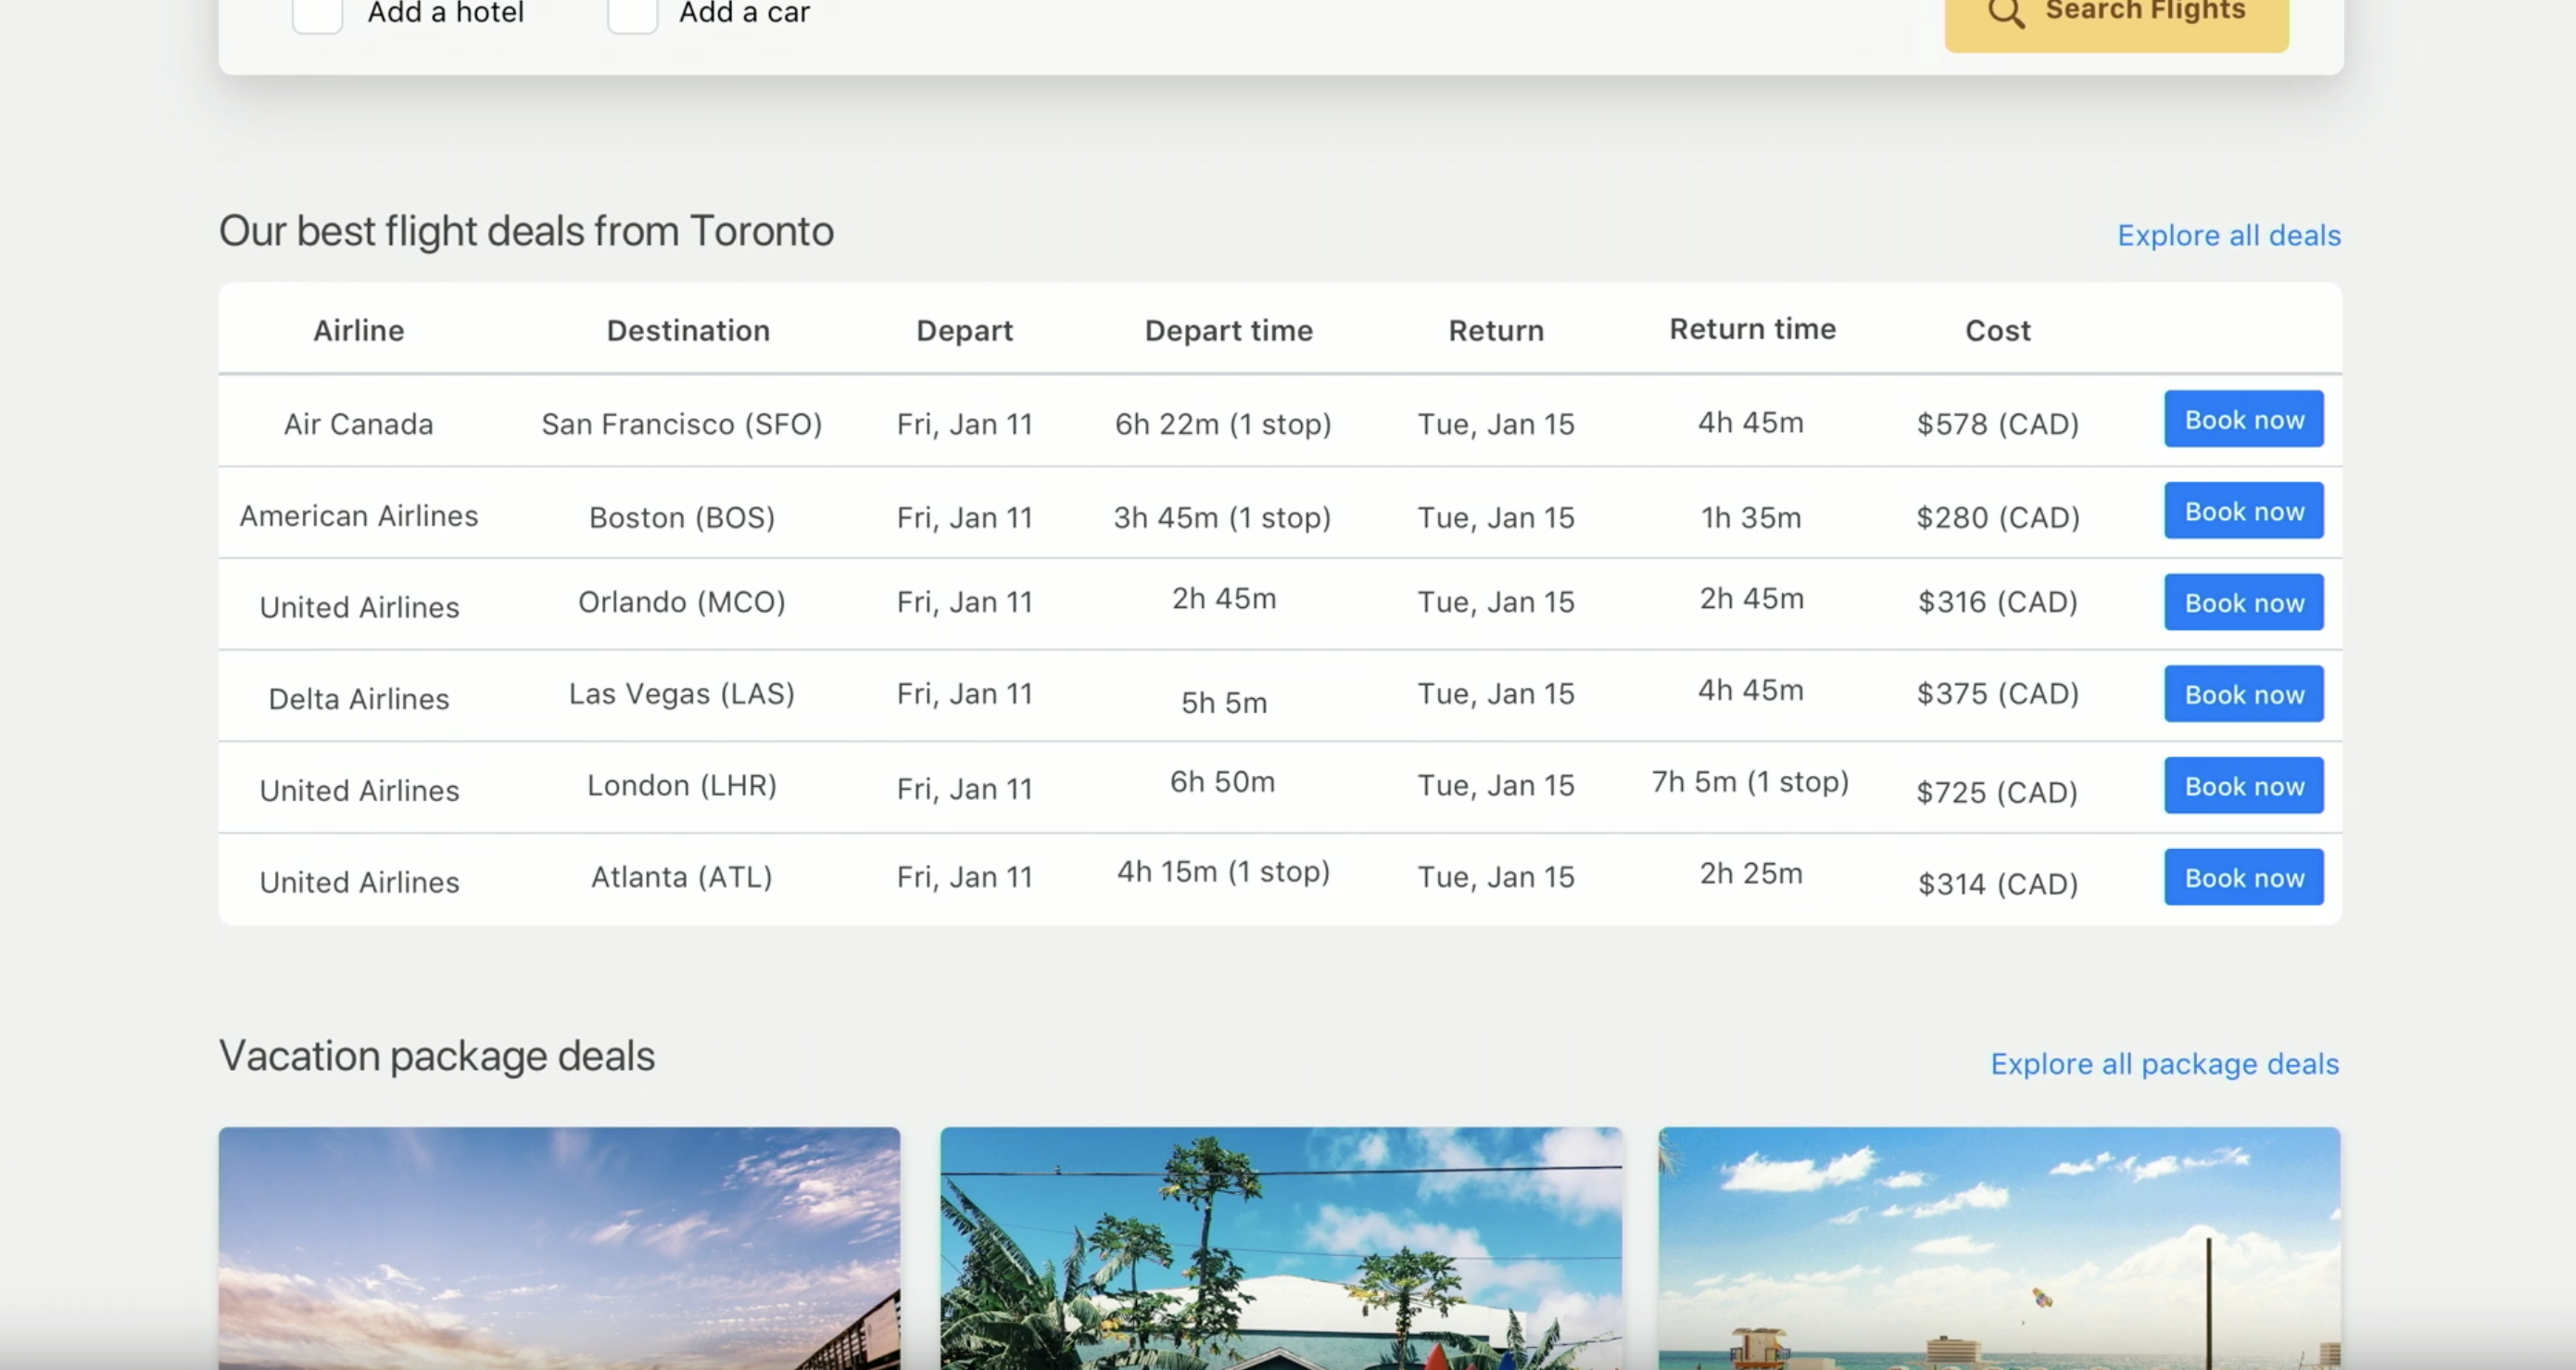
Task: Click the Cost column header
Action: click(1997, 330)
